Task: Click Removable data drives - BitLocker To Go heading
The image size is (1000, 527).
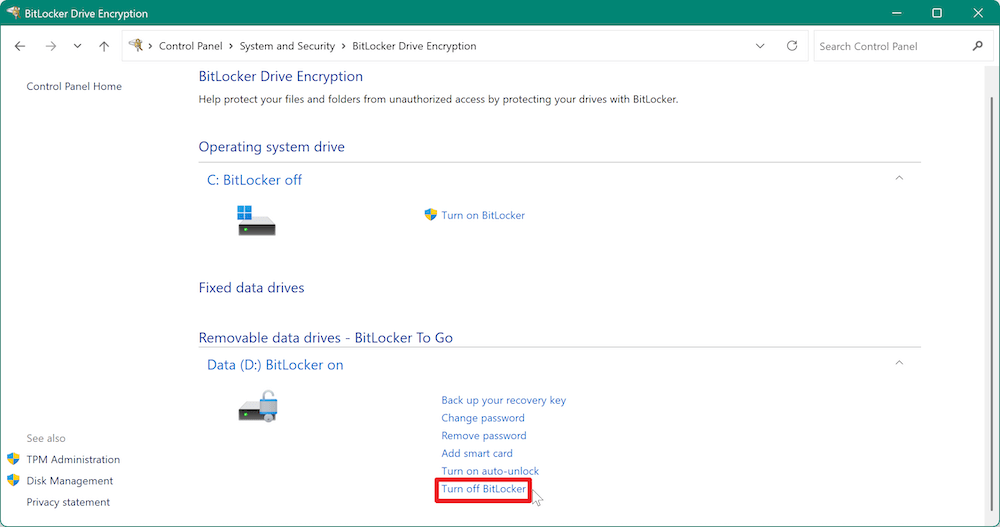Action: coord(325,338)
